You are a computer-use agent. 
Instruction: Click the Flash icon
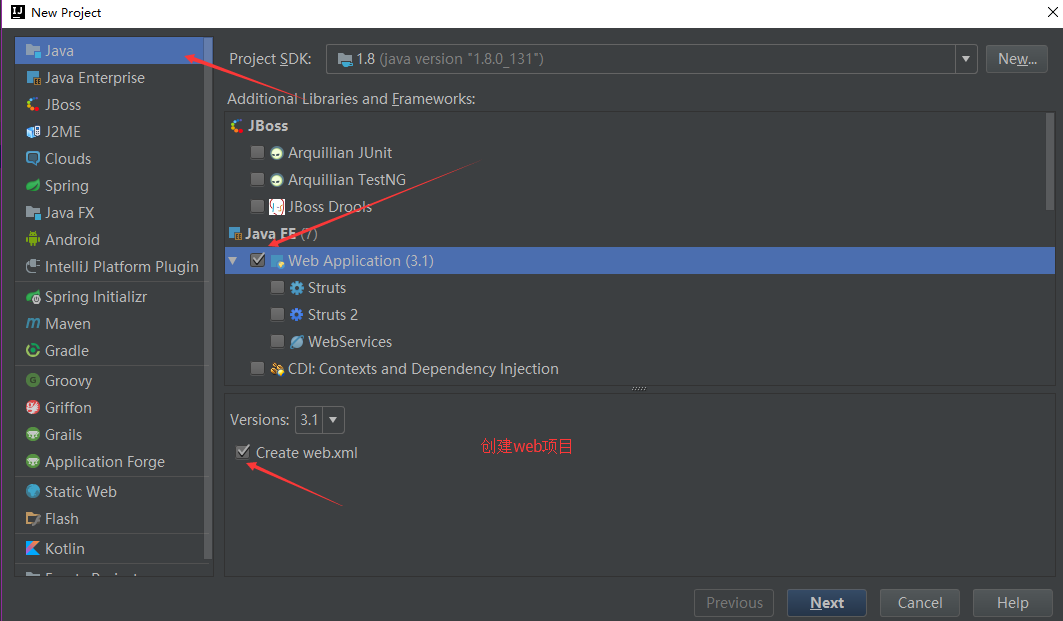coord(33,519)
